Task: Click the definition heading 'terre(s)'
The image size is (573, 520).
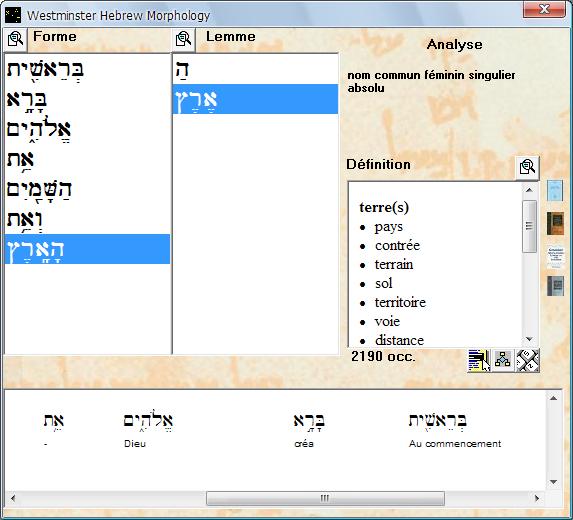Action: 384,207
